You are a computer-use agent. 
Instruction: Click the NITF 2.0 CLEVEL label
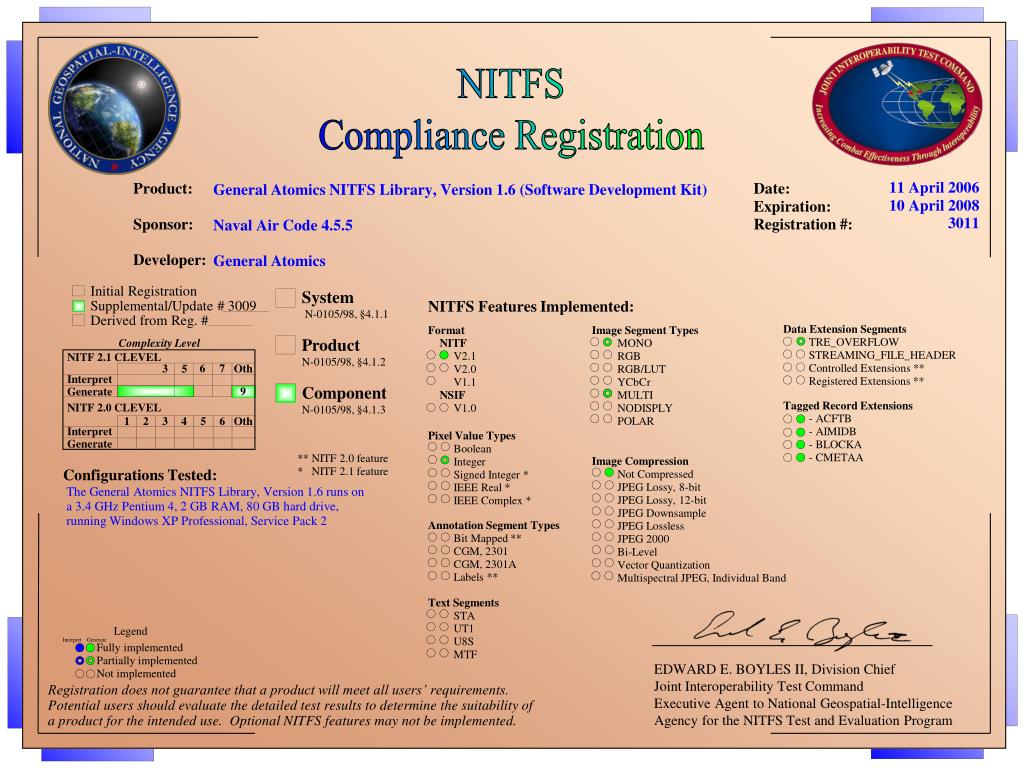(x=114, y=407)
